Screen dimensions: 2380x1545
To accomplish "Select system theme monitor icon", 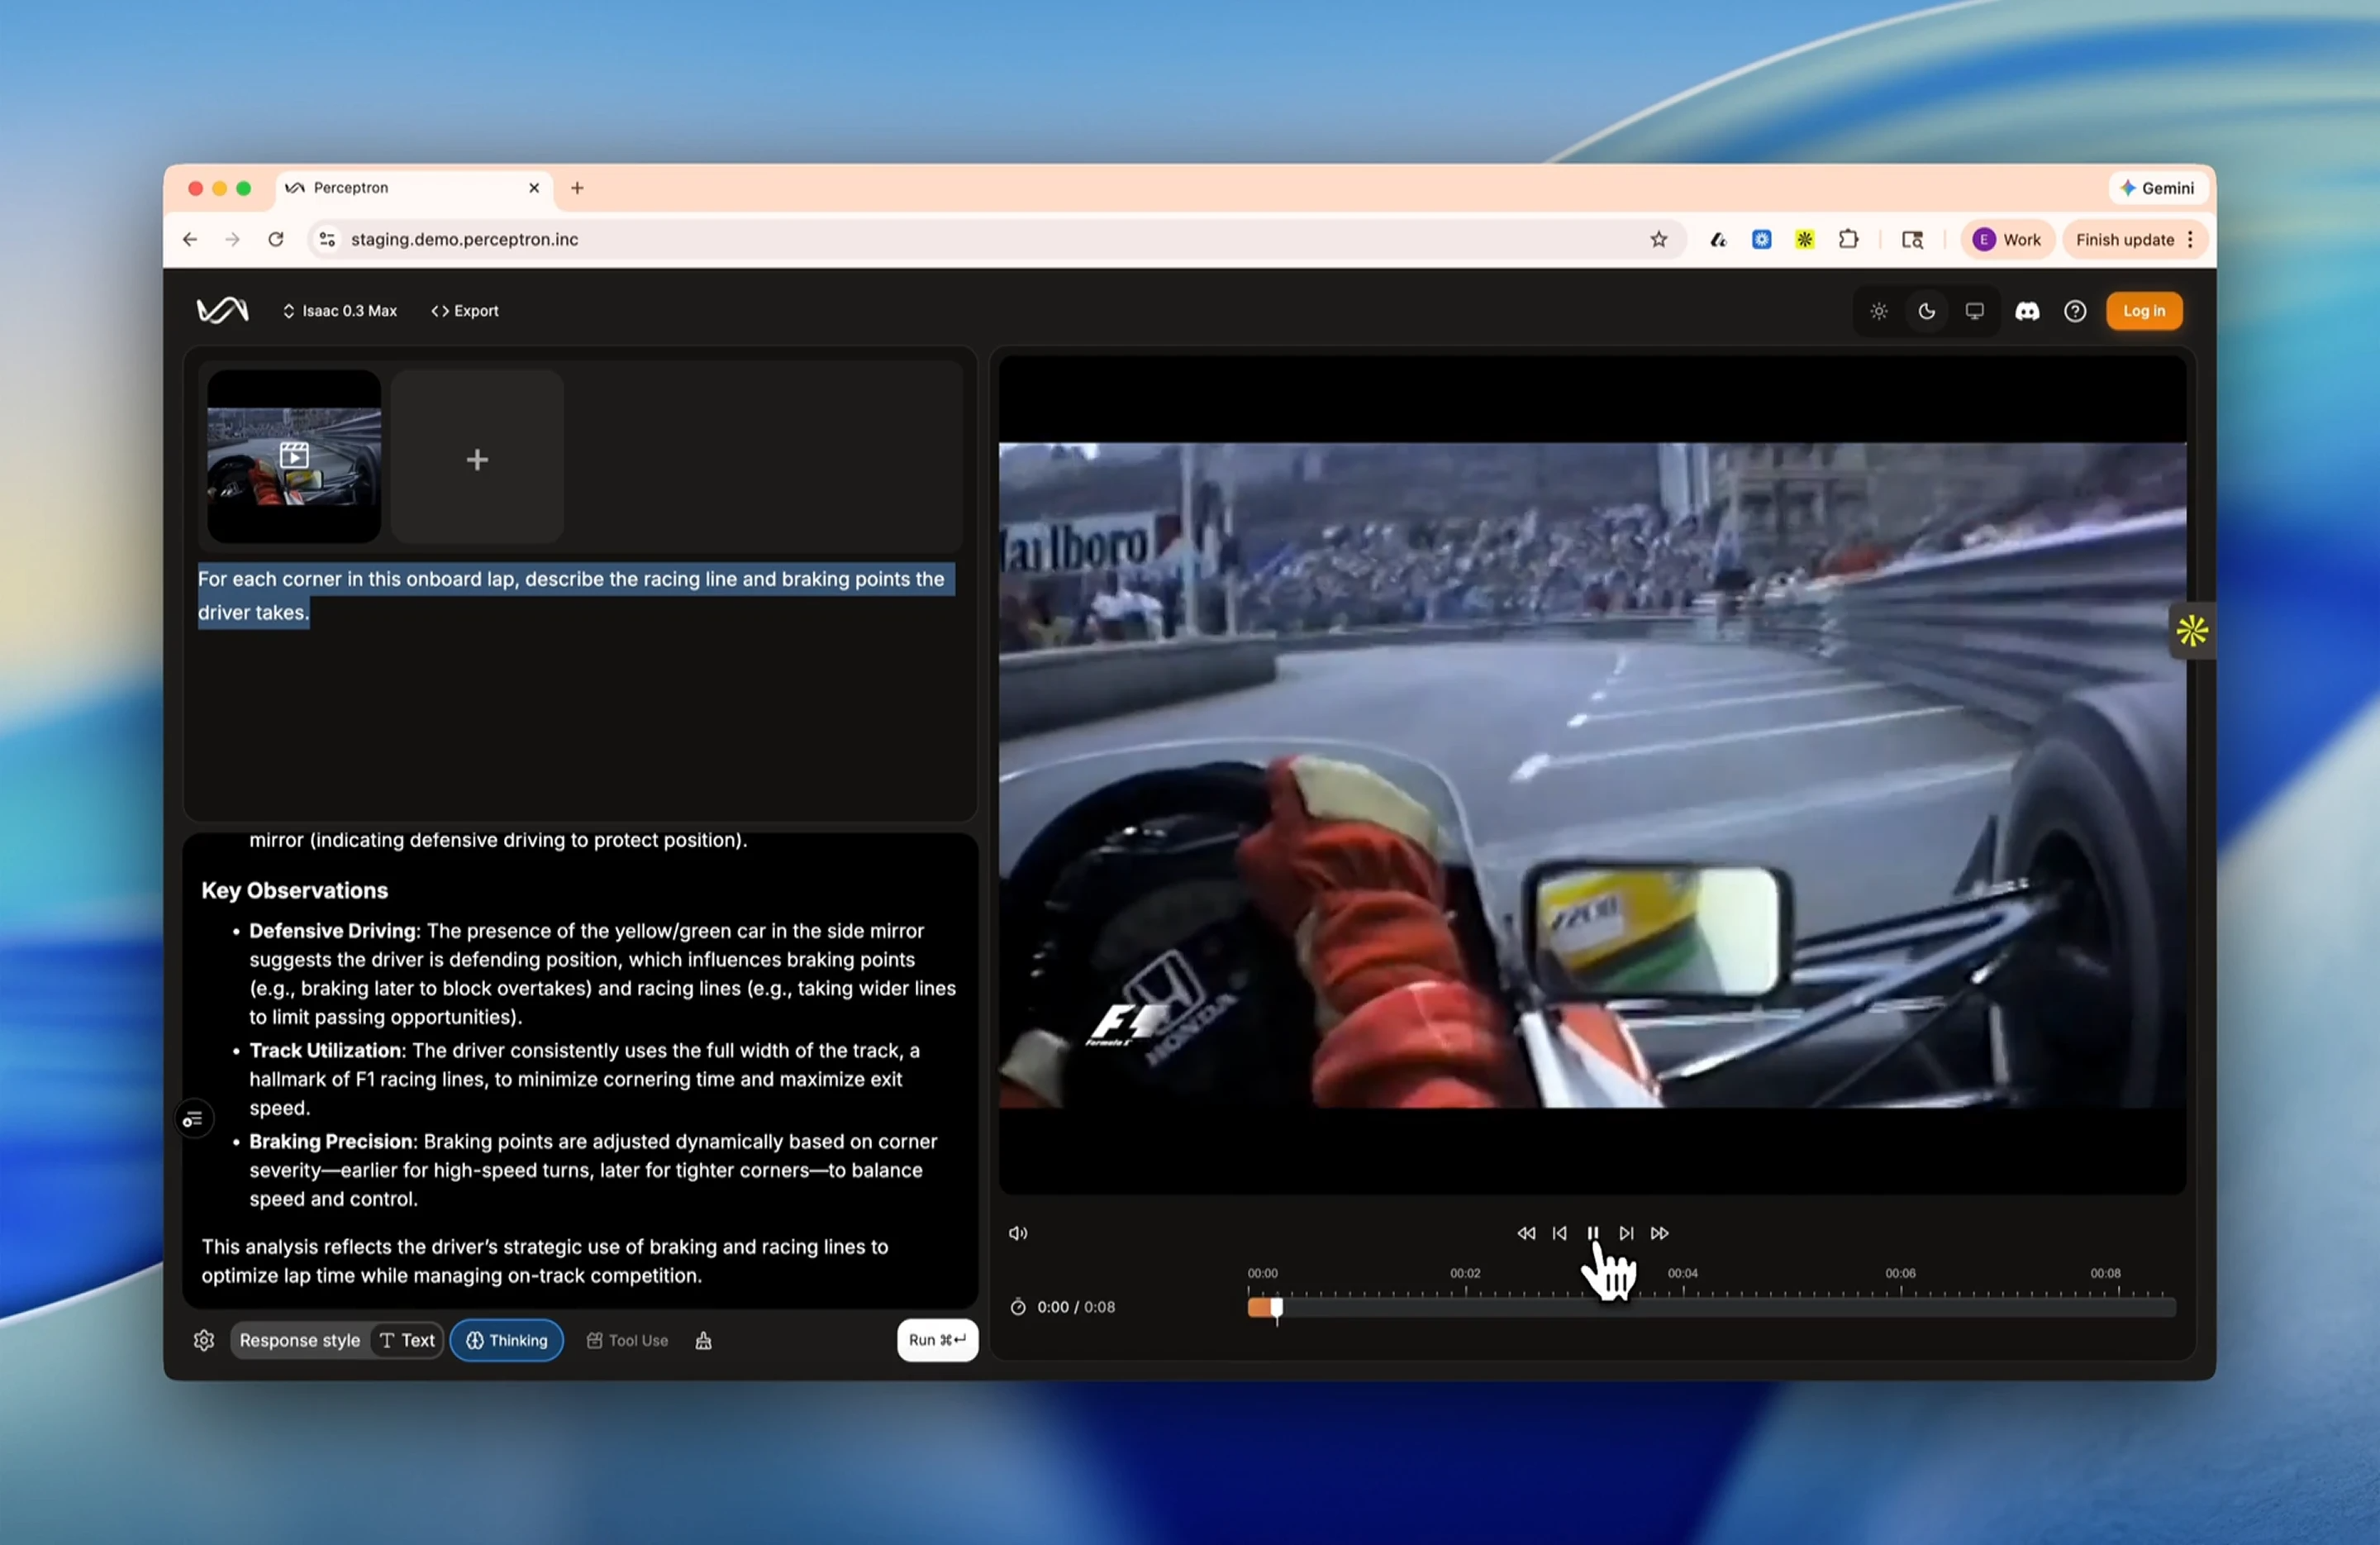I will (x=1974, y=311).
